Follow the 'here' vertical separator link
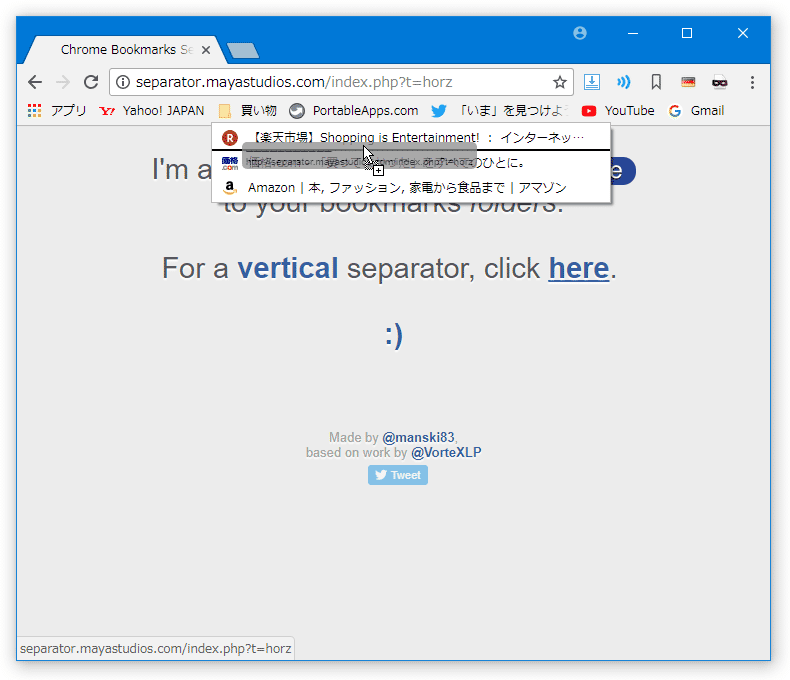The image size is (790, 680). click(x=579, y=268)
